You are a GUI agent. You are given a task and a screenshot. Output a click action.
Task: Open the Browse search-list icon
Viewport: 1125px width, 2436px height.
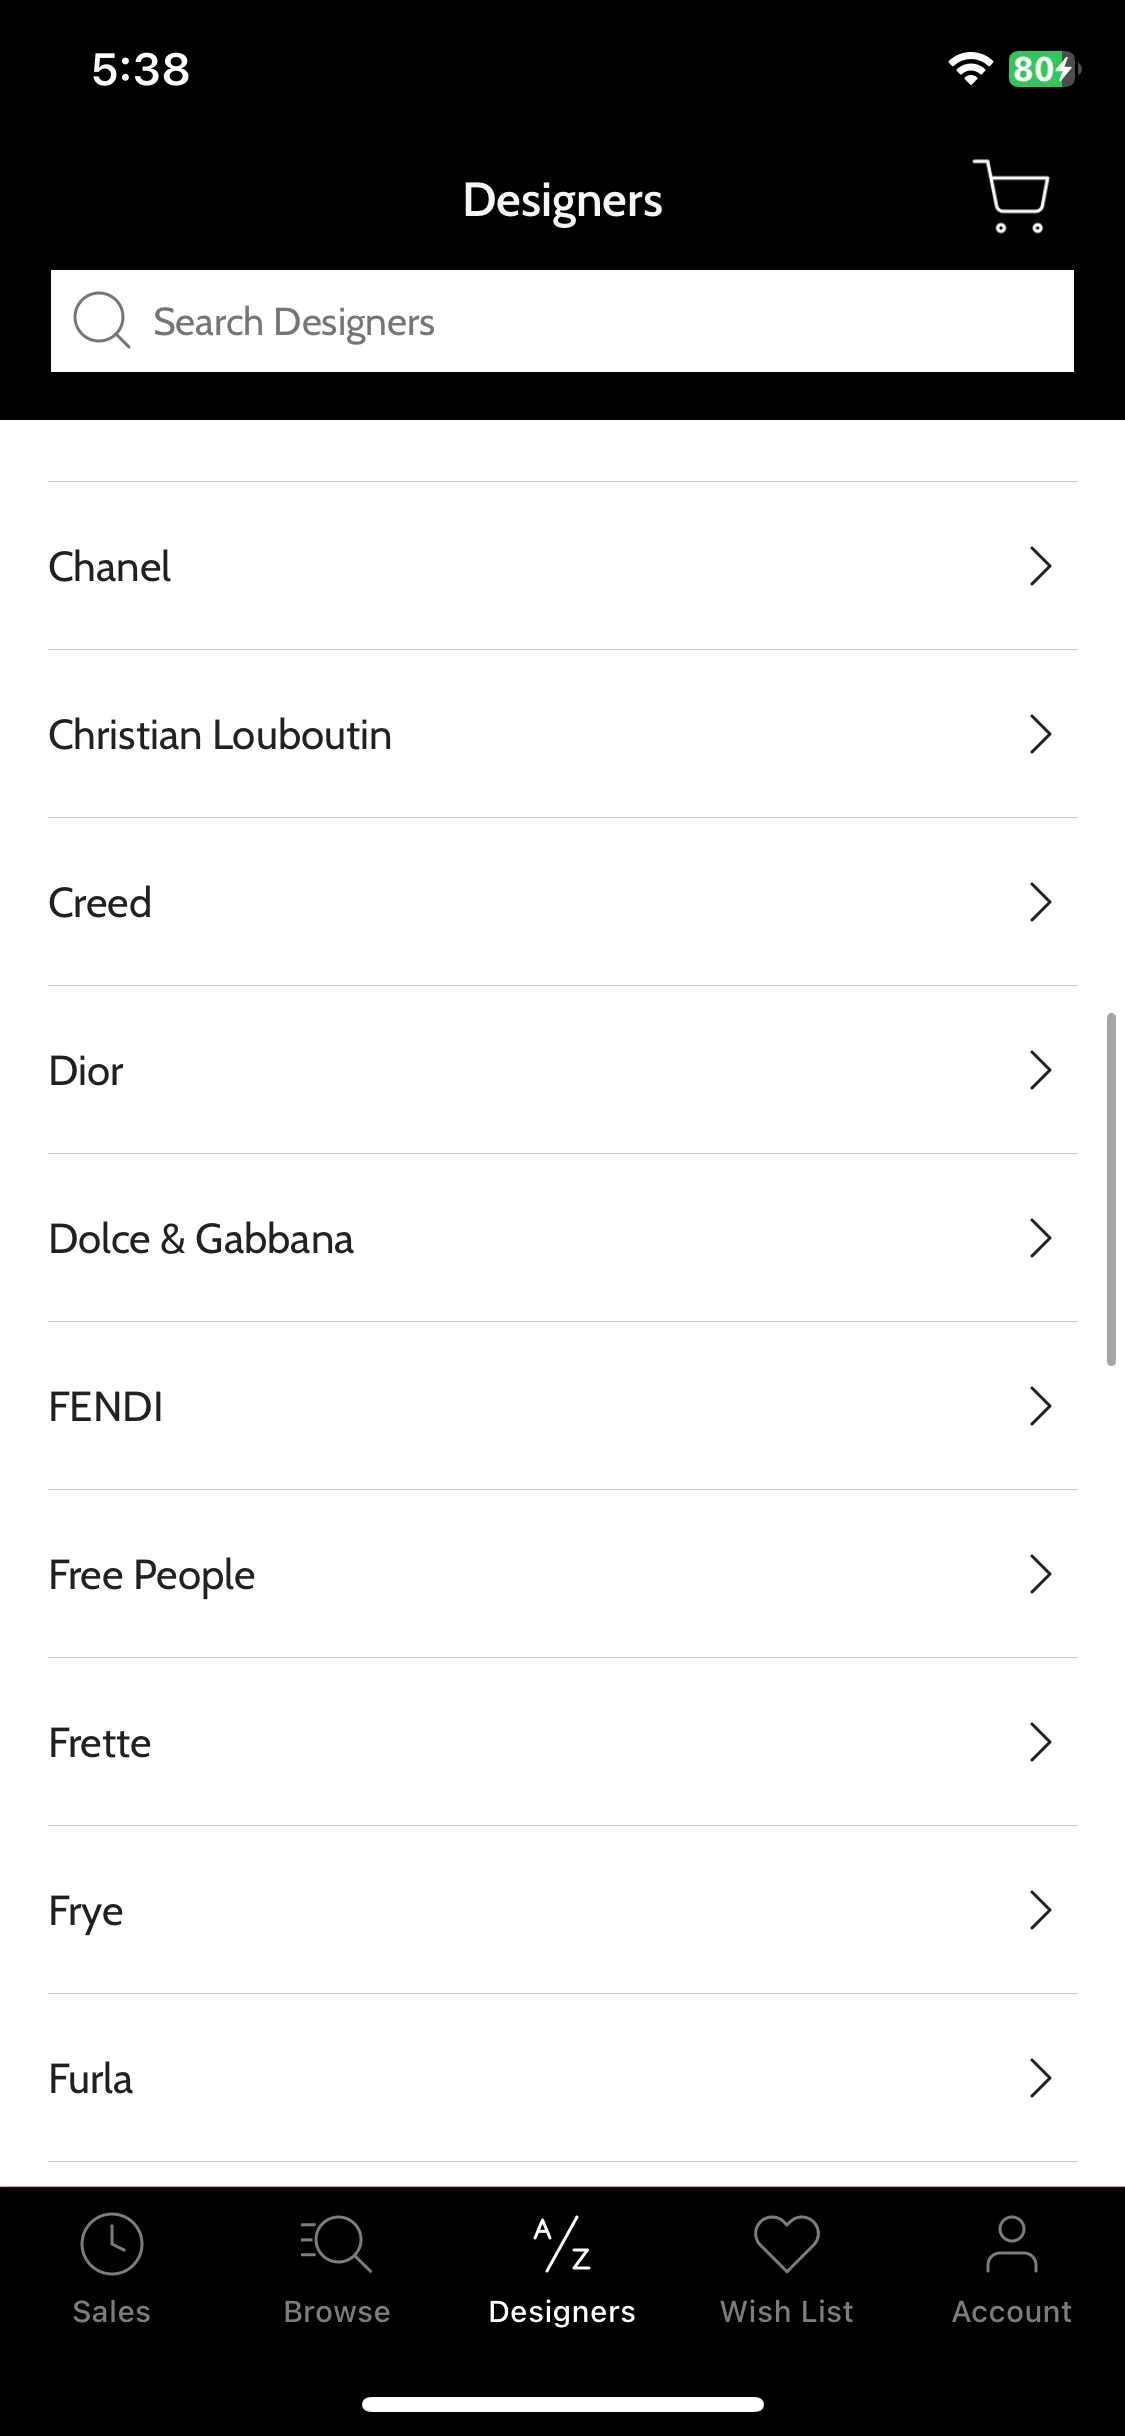tap(336, 2243)
